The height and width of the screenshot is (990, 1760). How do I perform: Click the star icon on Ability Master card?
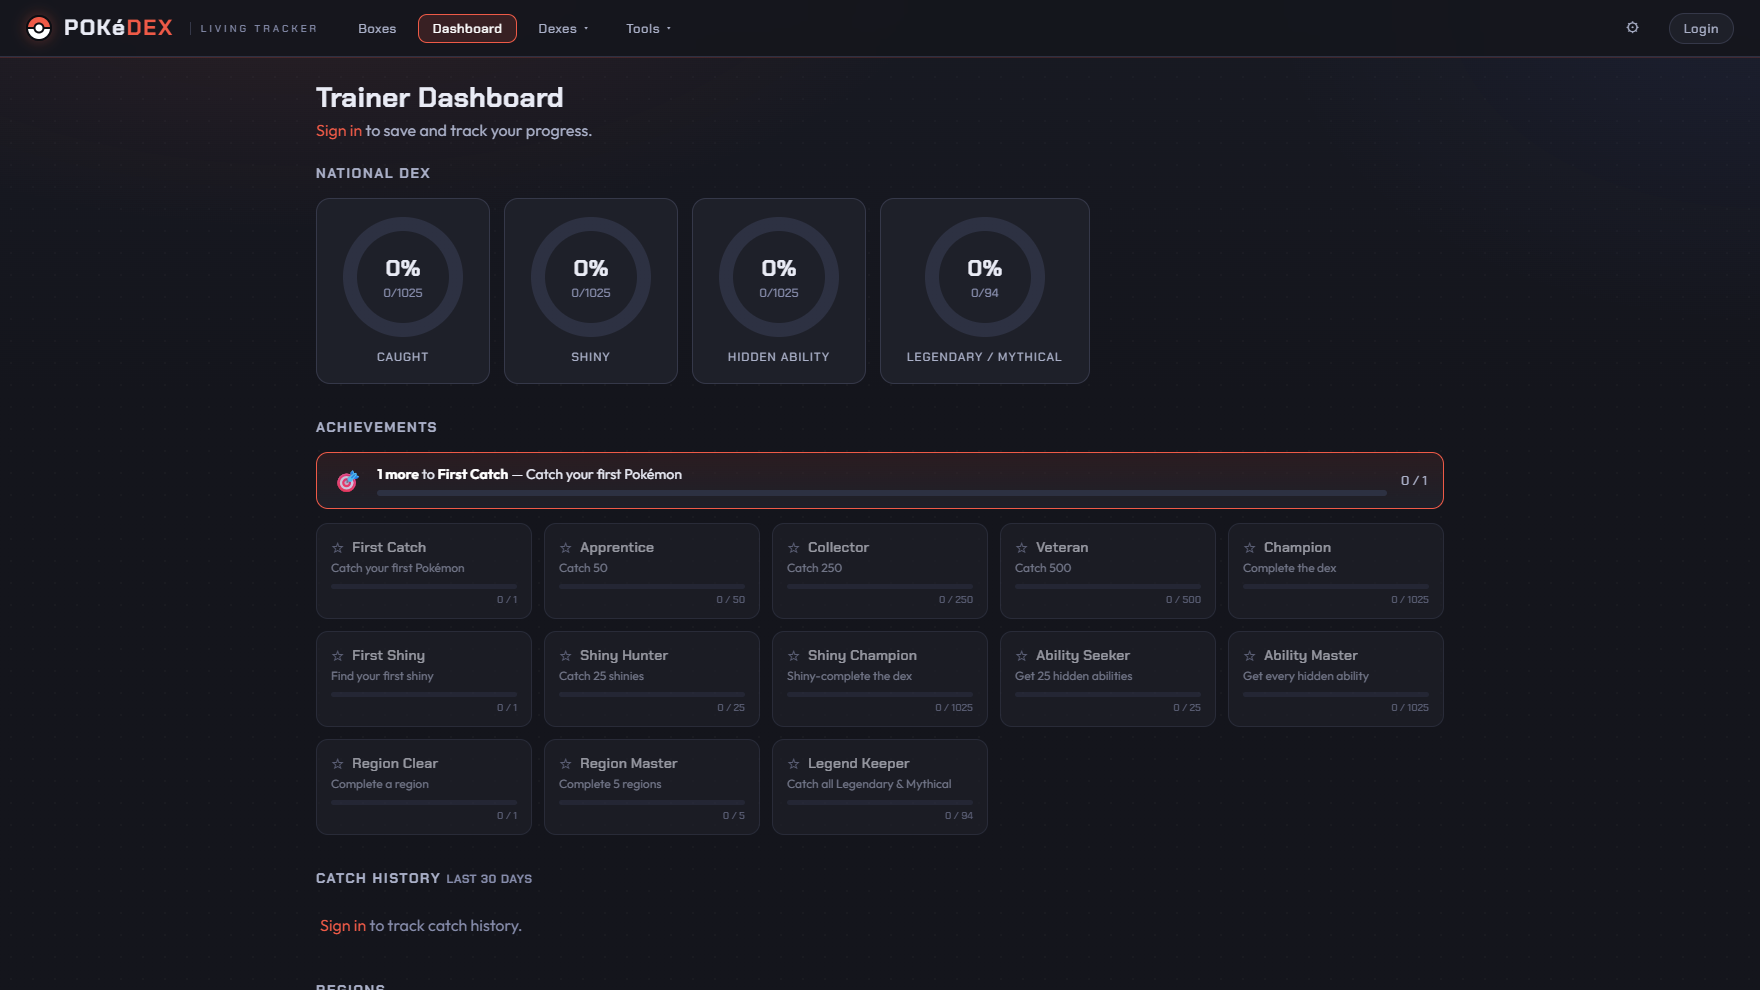1250,656
